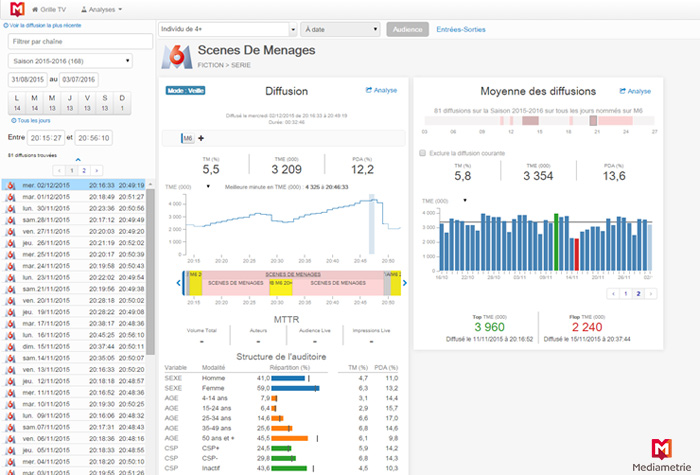Open the TME (000) dropdown in Diffusion chart

coord(208,187)
